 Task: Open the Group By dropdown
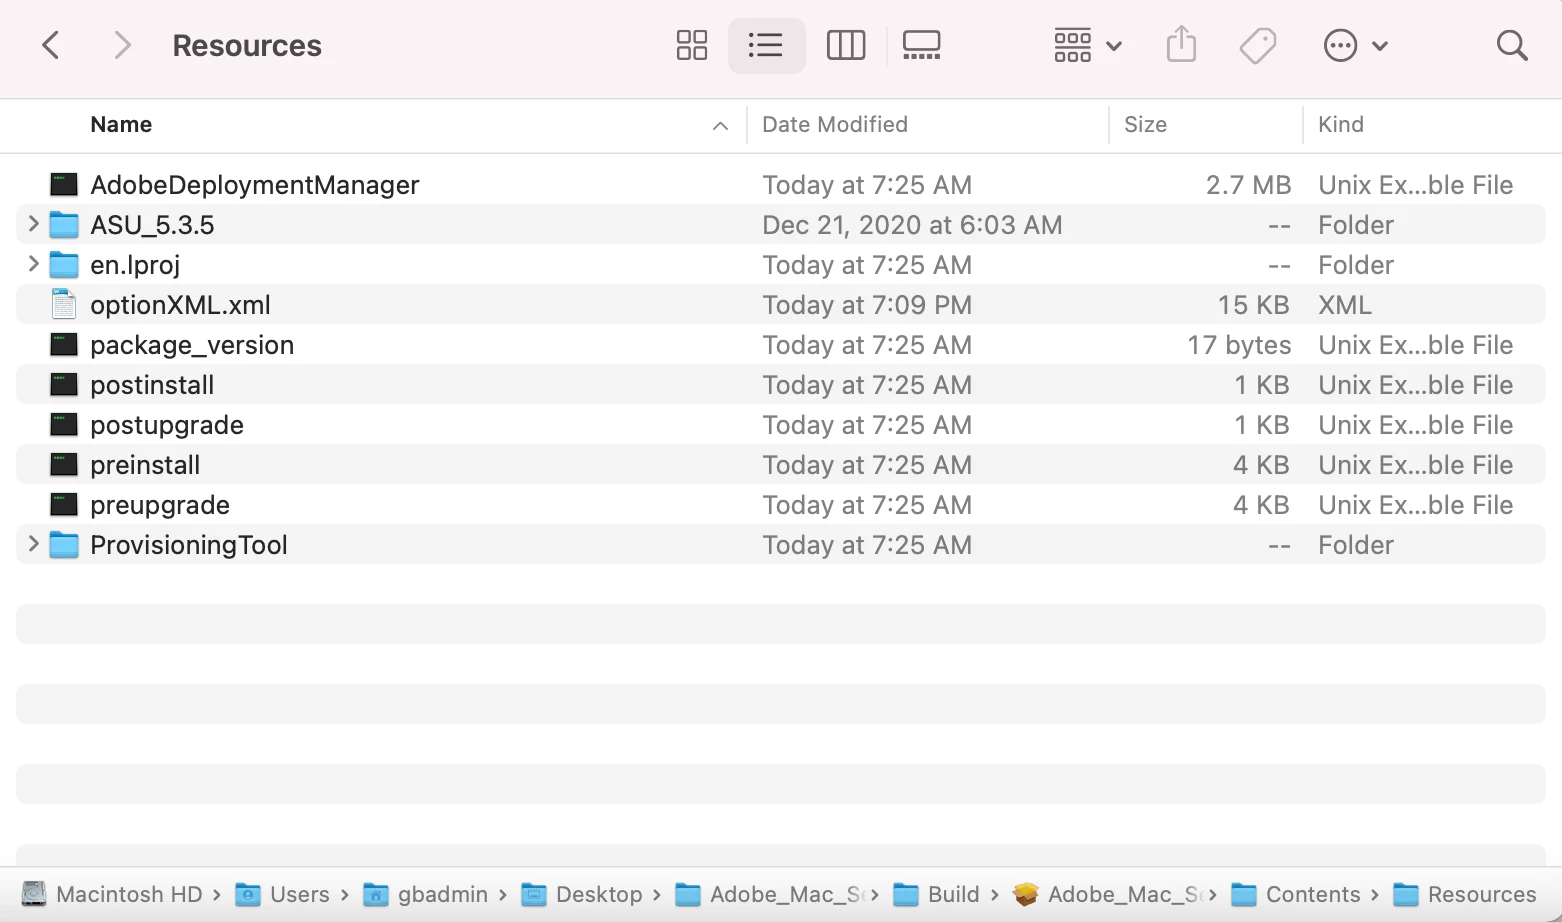click(x=1088, y=45)
